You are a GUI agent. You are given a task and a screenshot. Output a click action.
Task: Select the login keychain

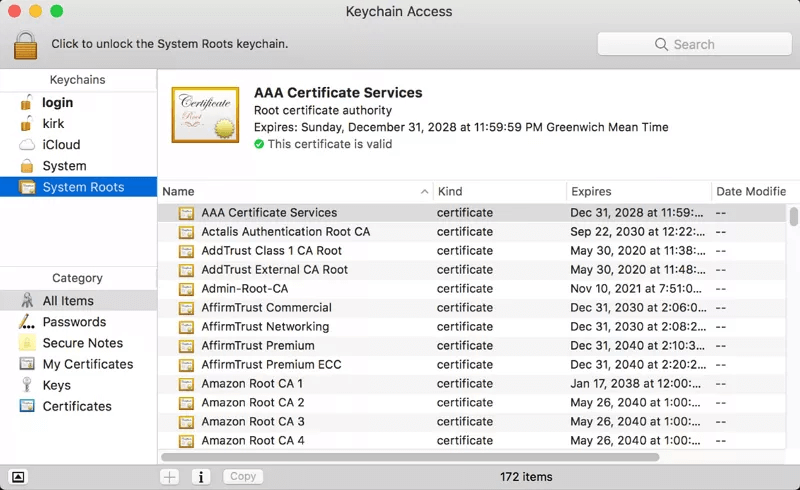(57, 102)
